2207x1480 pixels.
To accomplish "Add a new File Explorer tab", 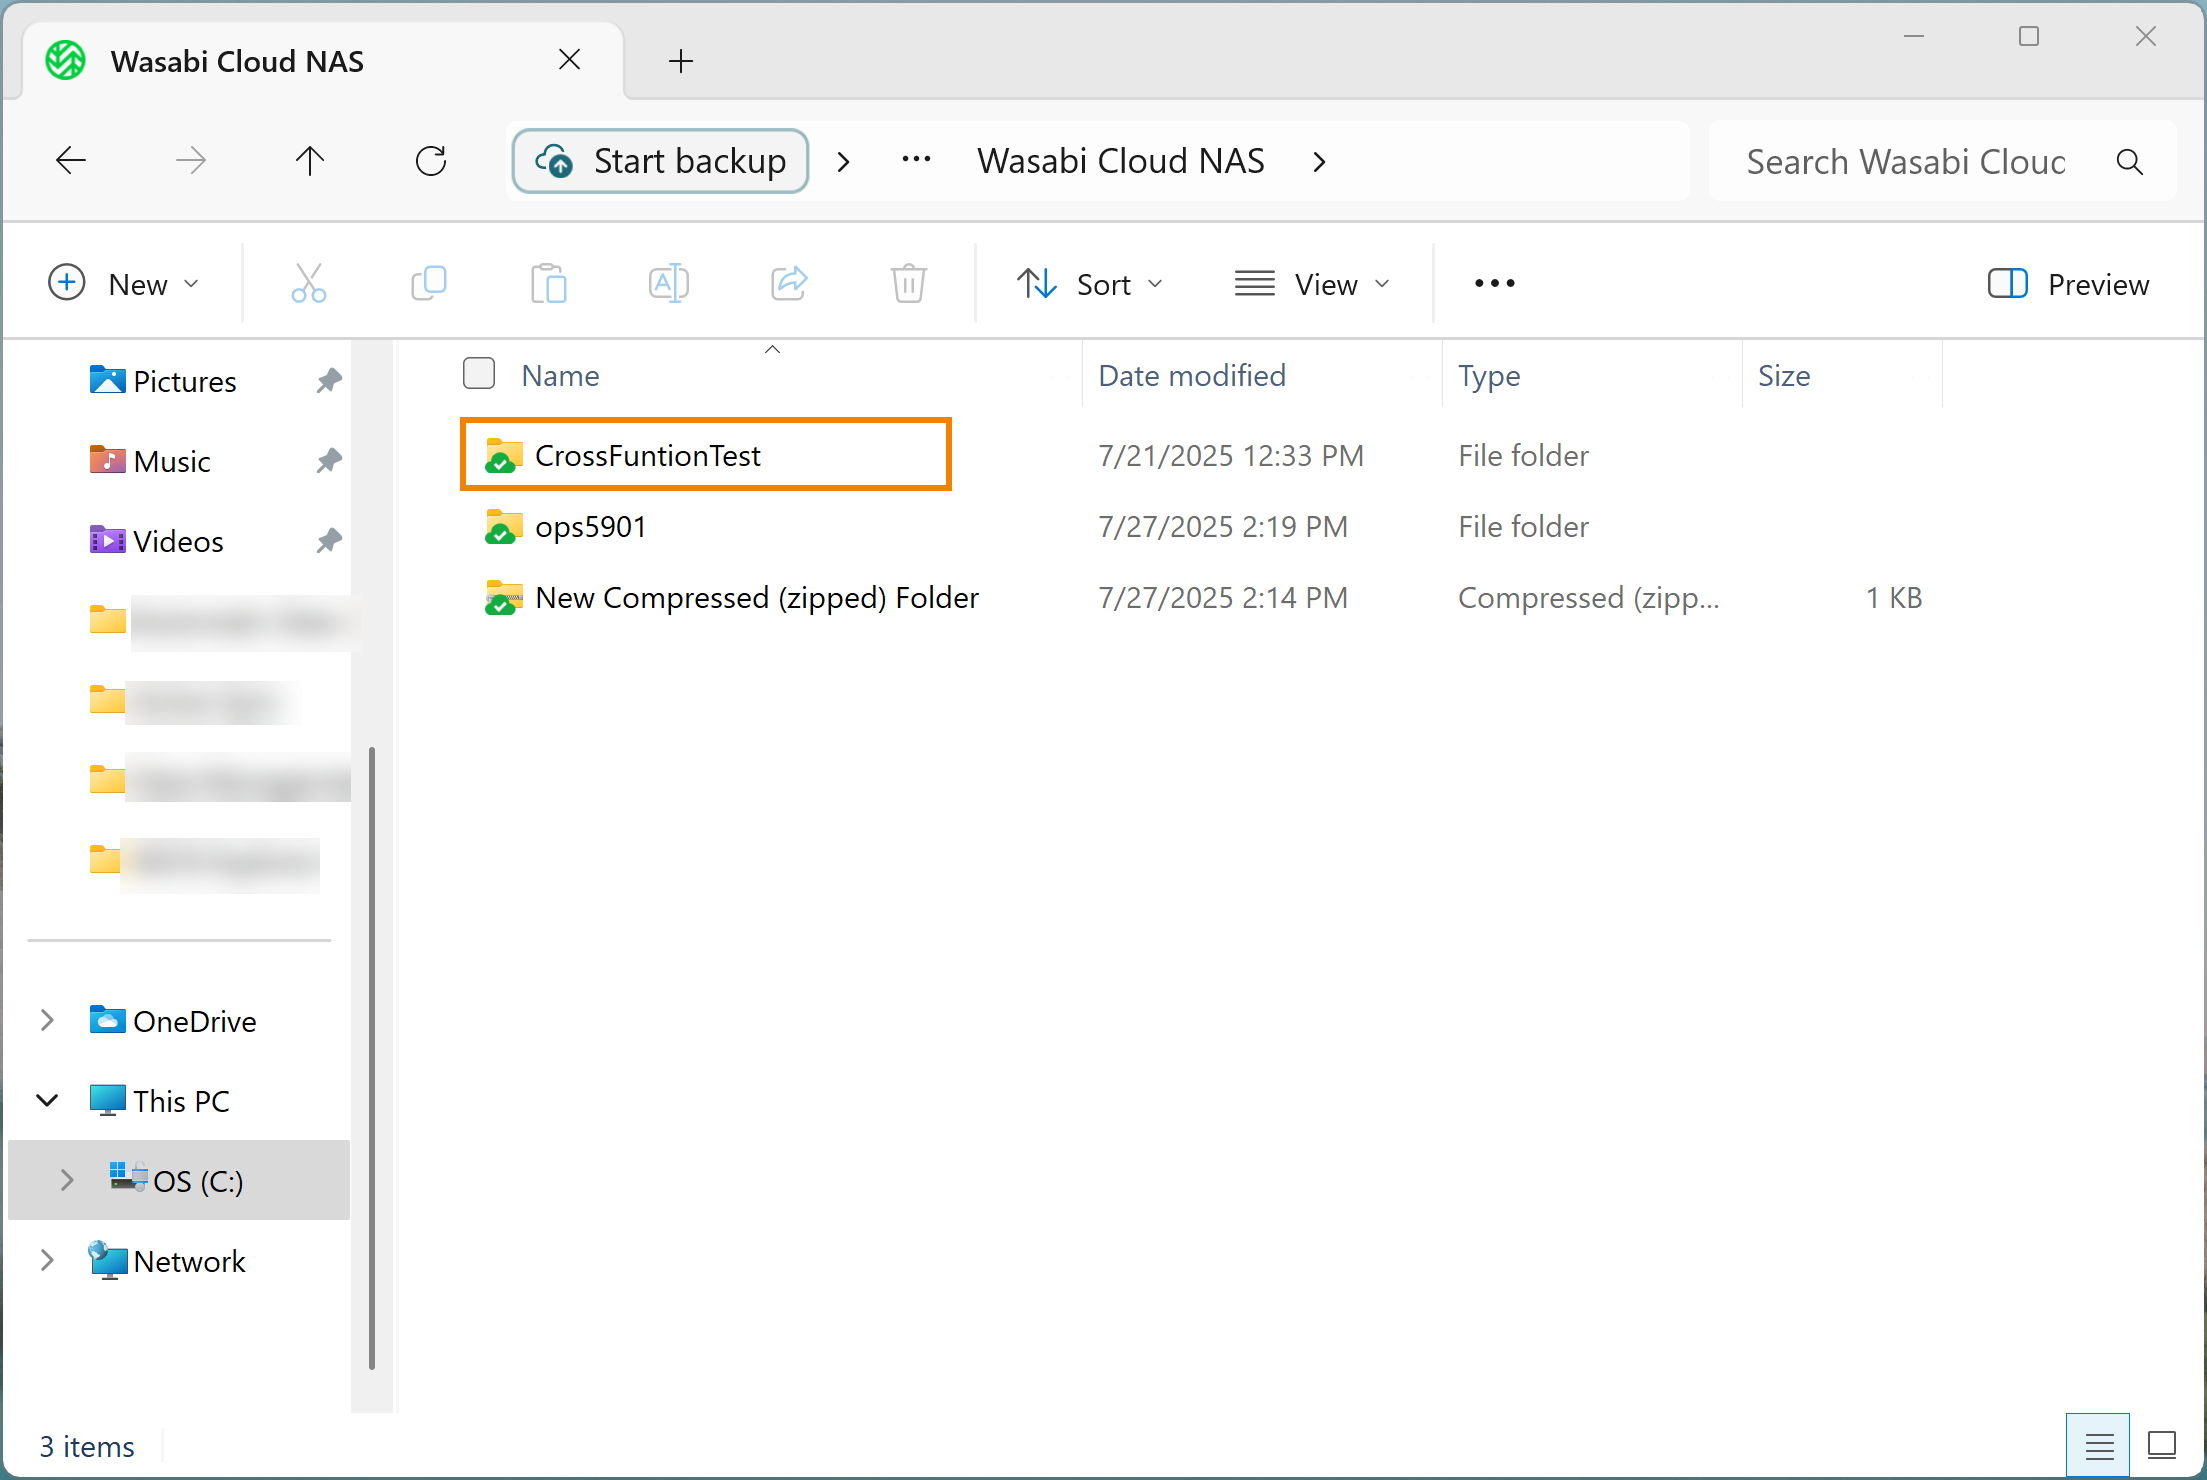I will 681,61.
